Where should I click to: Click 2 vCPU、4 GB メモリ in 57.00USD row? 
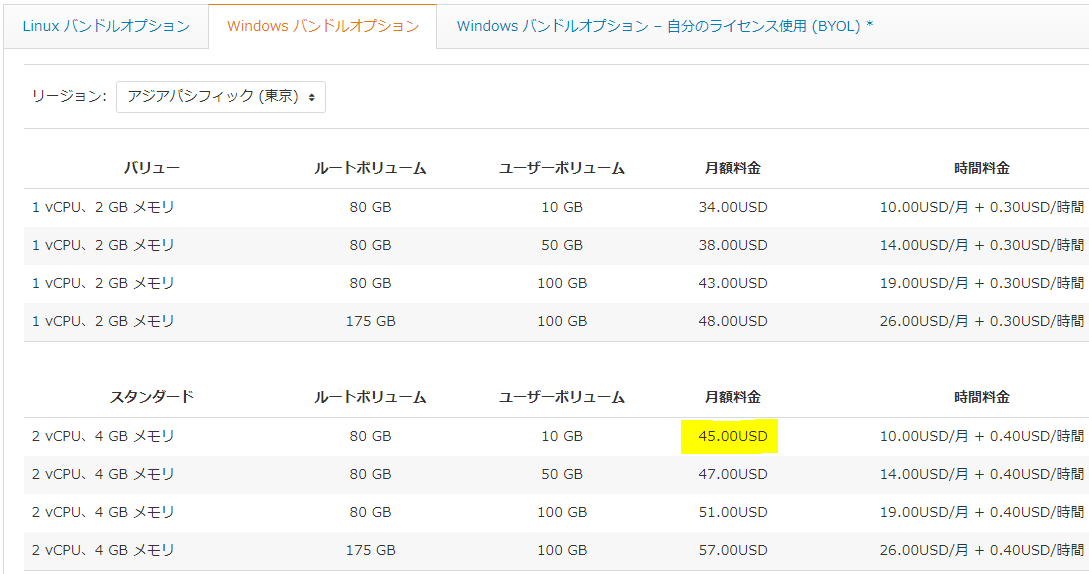(103, 550)
